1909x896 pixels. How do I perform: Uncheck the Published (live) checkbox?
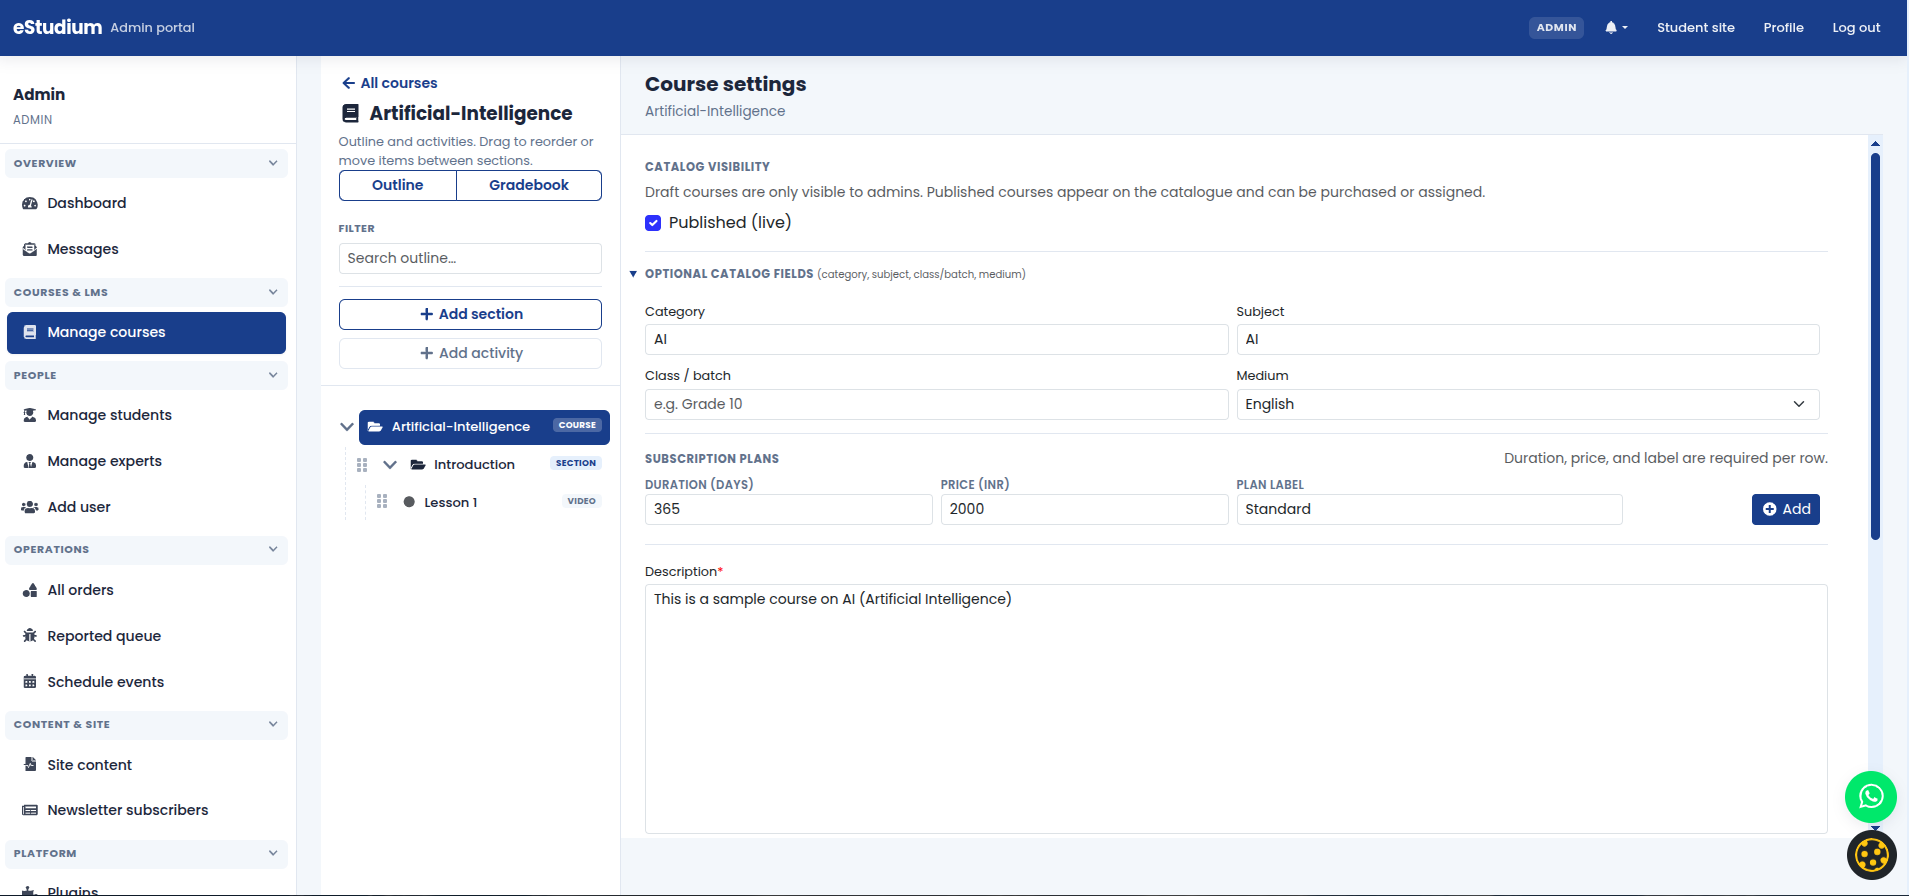coord(653,223)
